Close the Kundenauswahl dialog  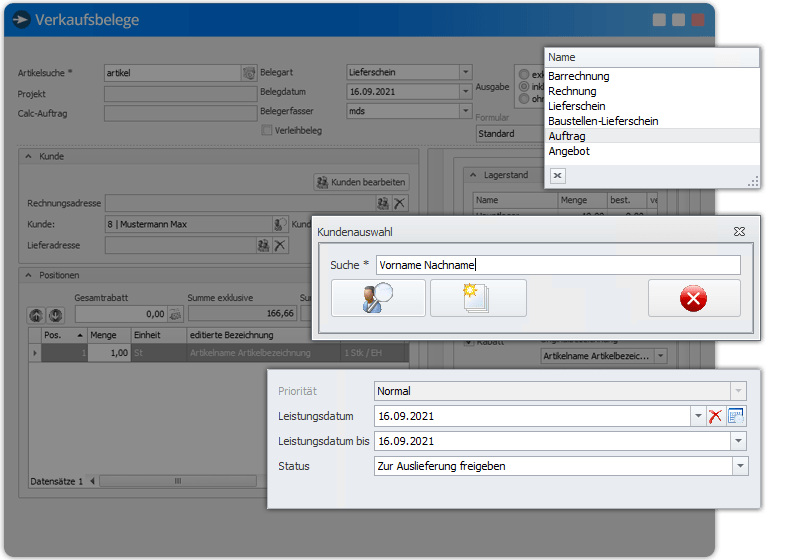click(739, 232)
